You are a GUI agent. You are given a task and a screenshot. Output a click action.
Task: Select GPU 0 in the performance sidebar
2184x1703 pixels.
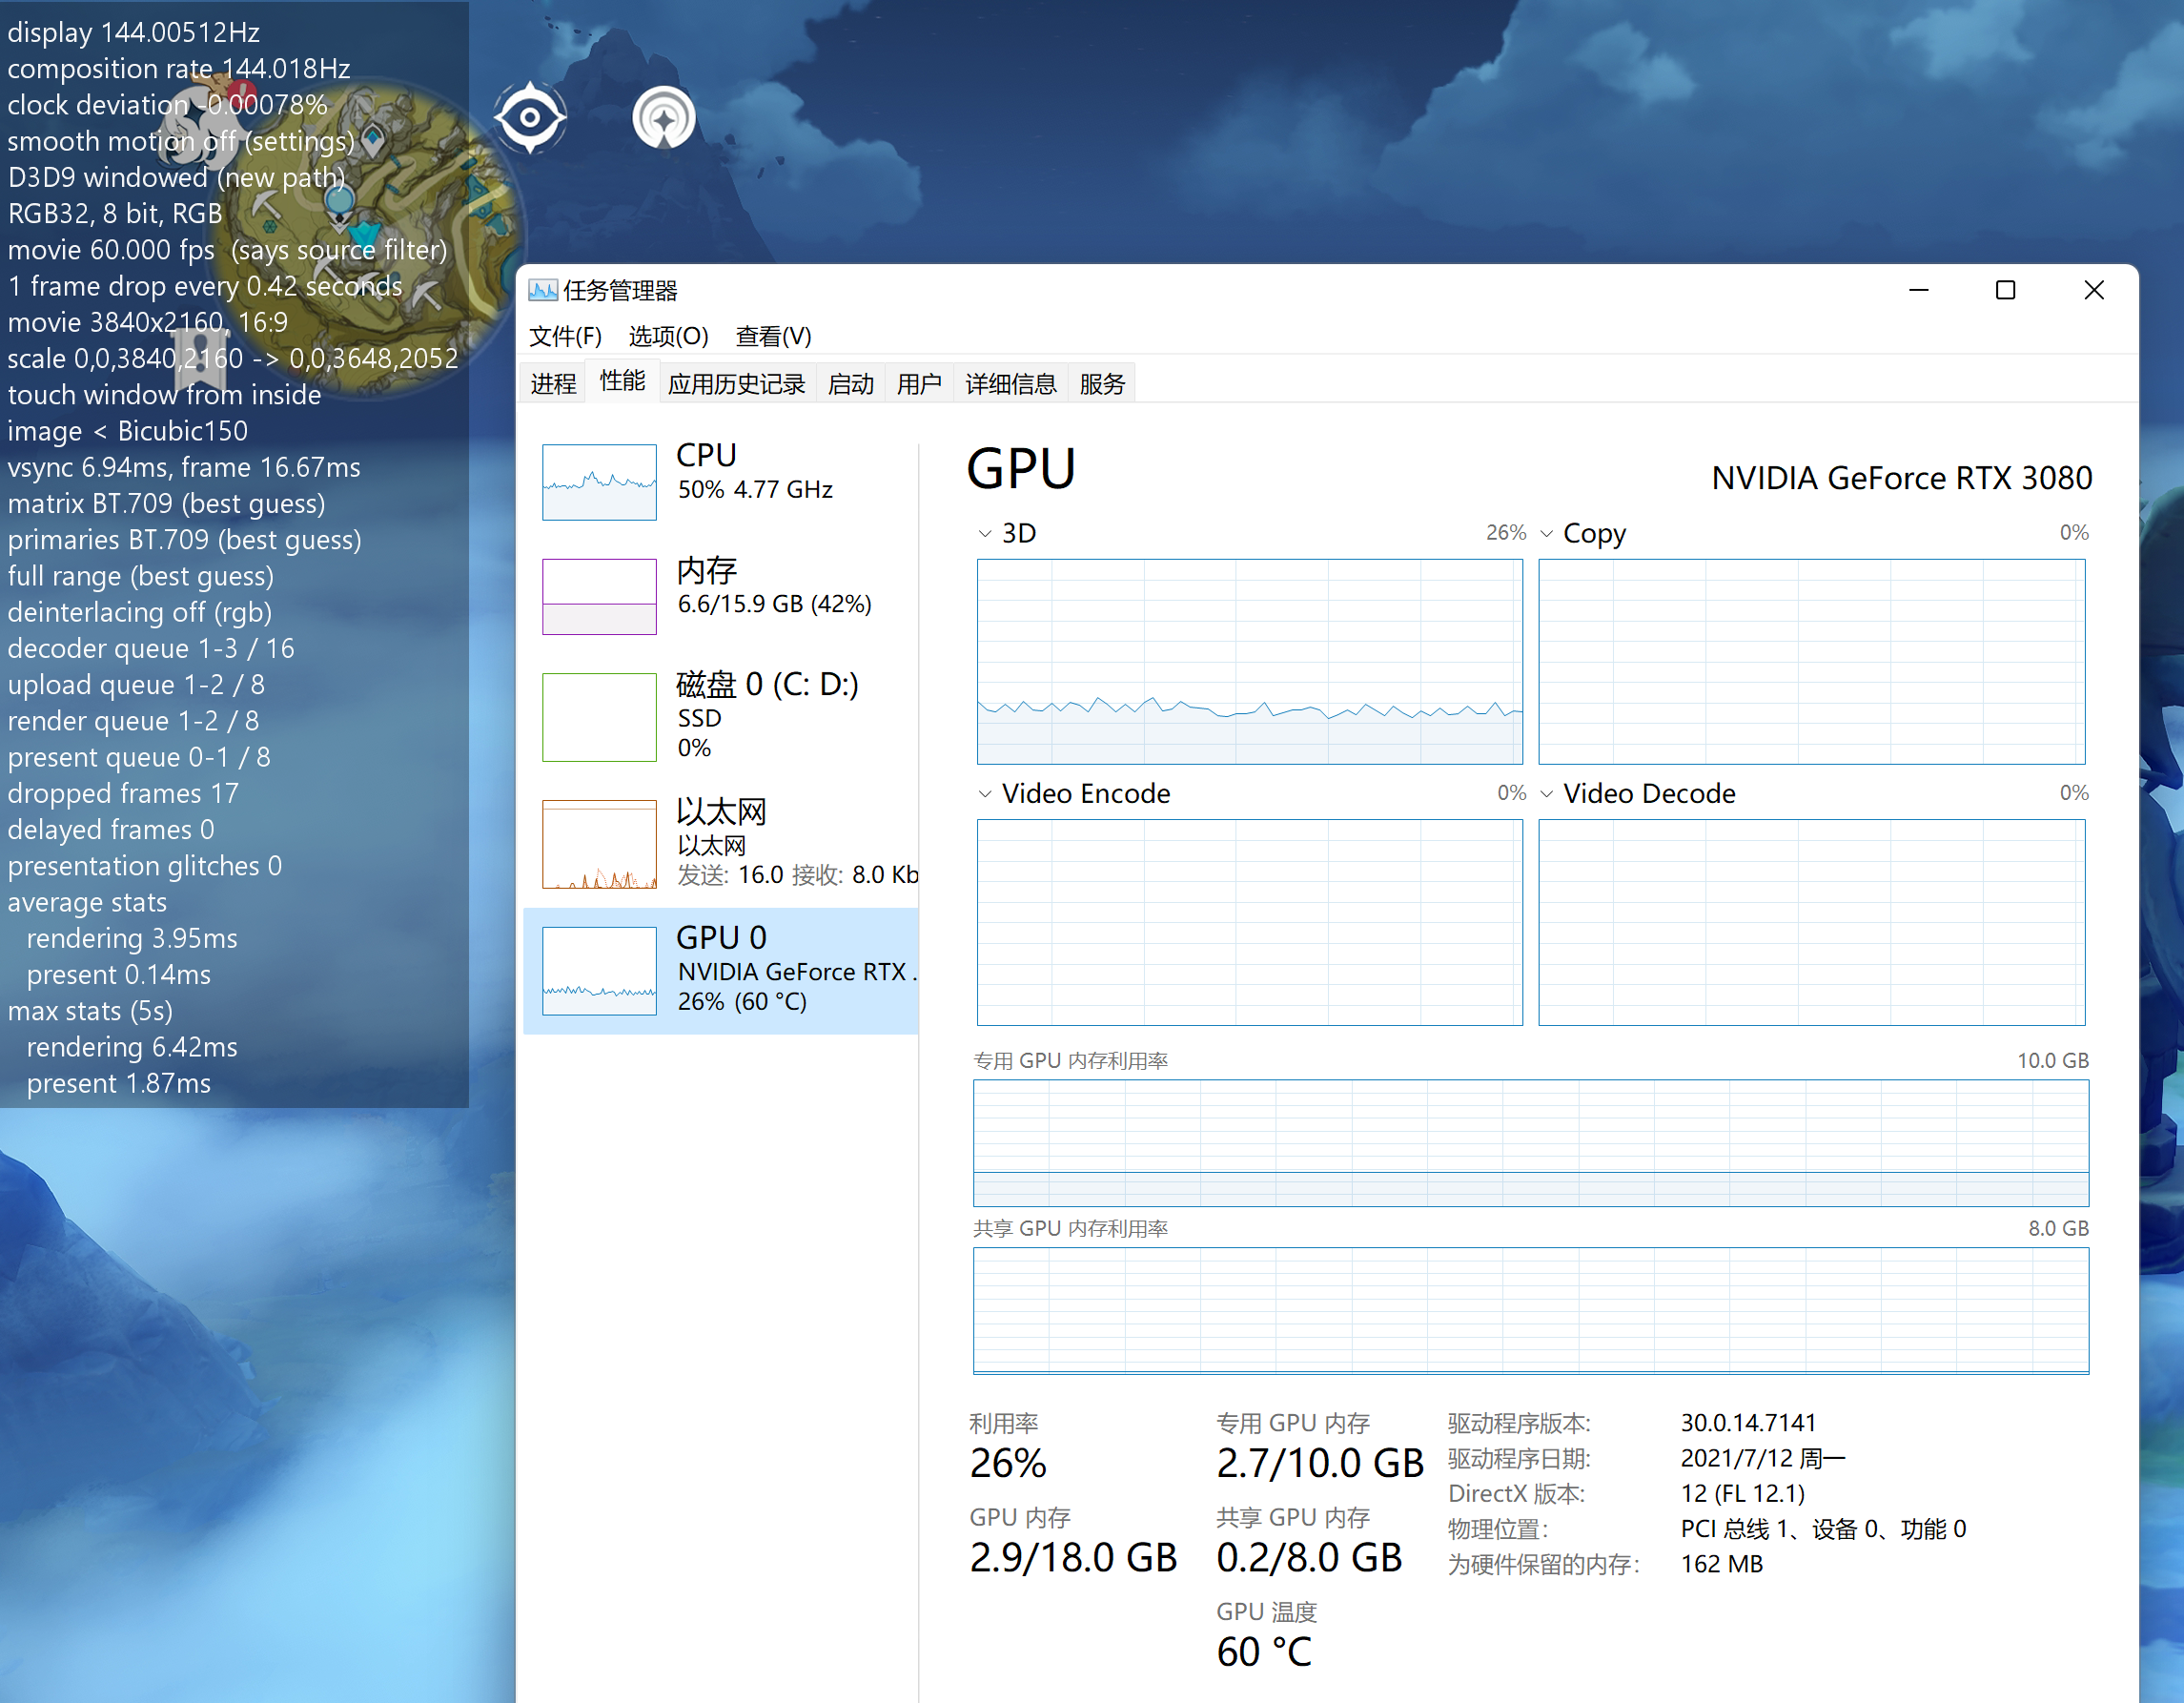(721, 970)
